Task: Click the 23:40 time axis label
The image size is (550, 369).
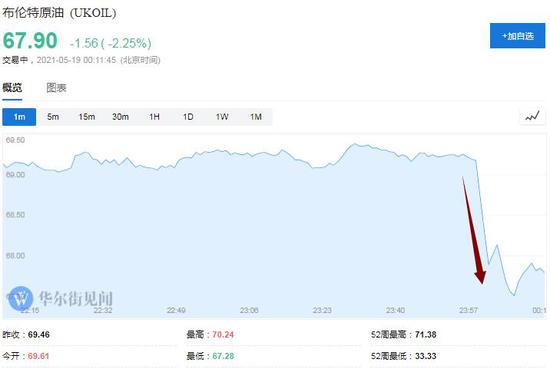Action: pos(395,310)
